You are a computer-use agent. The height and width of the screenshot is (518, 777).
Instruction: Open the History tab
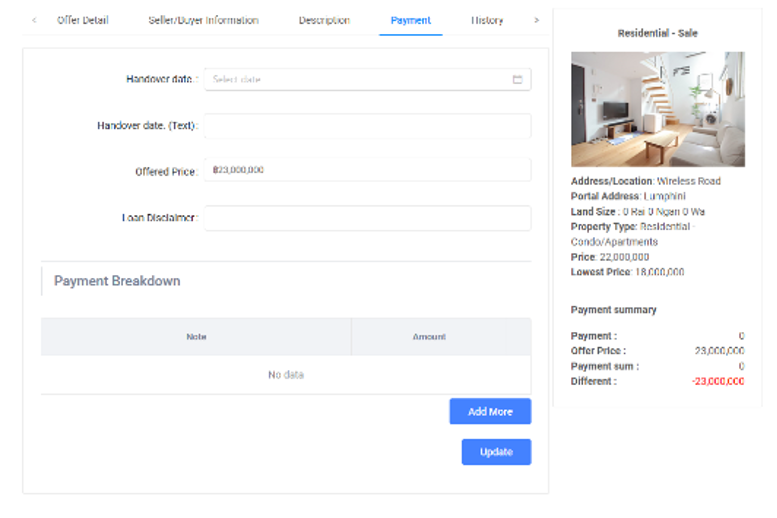[x=487, y=20]
